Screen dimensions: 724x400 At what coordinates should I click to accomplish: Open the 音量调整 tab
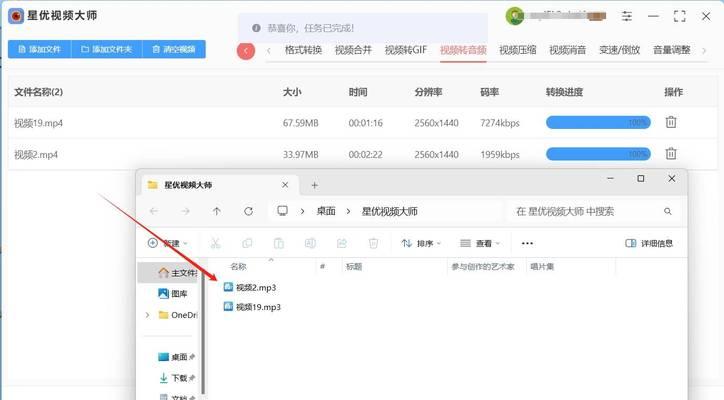[671, 50]
